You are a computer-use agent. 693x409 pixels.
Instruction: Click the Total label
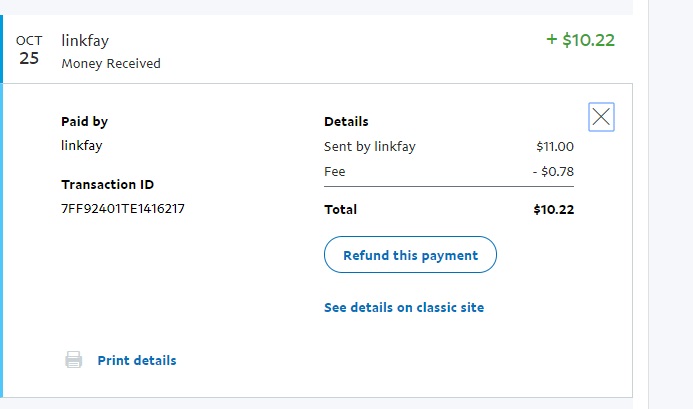340,210
